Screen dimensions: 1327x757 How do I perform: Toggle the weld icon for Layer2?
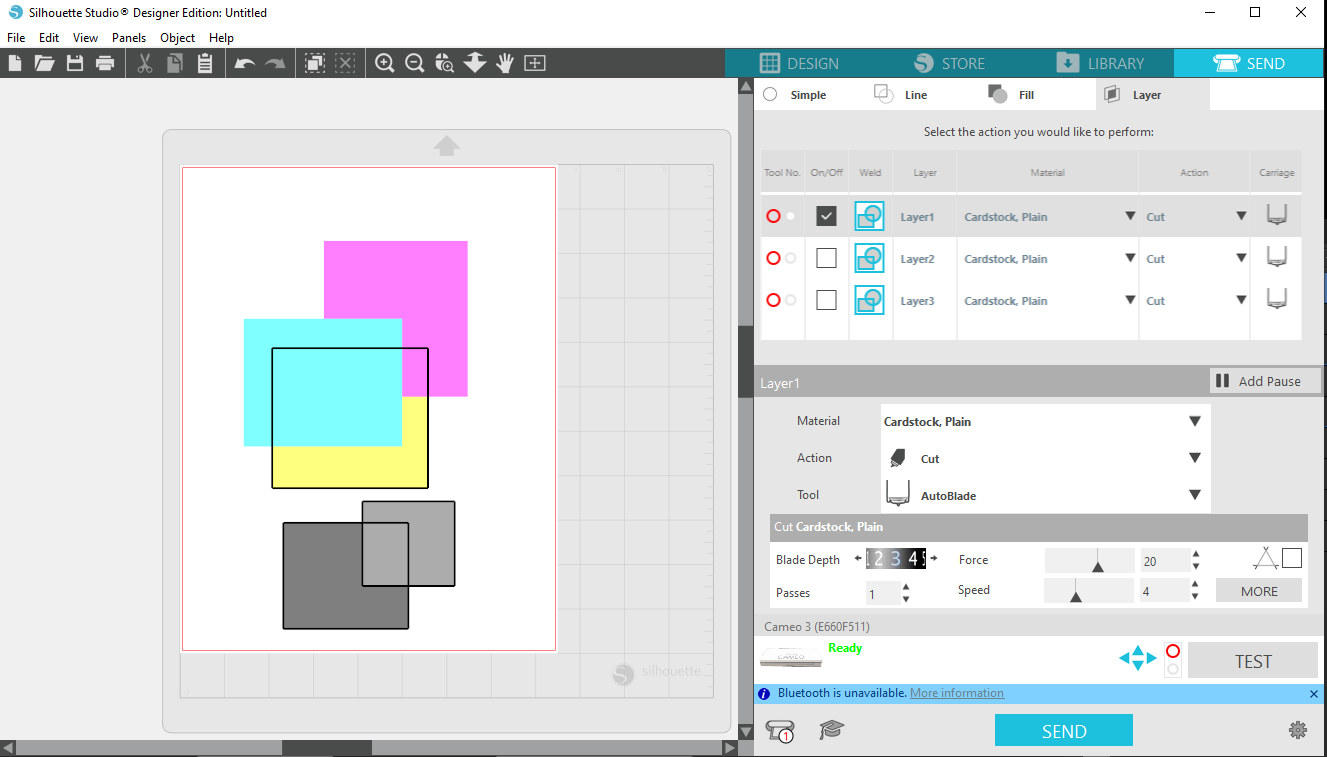pyautogui.click(x=869, y=258)
